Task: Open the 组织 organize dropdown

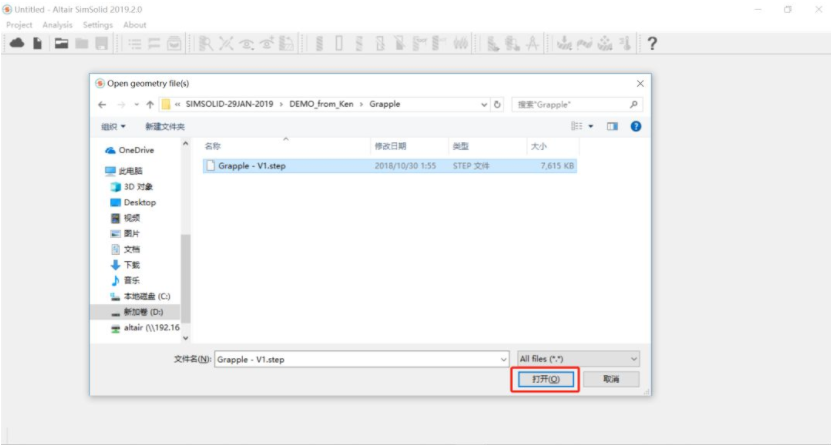Action: 114,126
